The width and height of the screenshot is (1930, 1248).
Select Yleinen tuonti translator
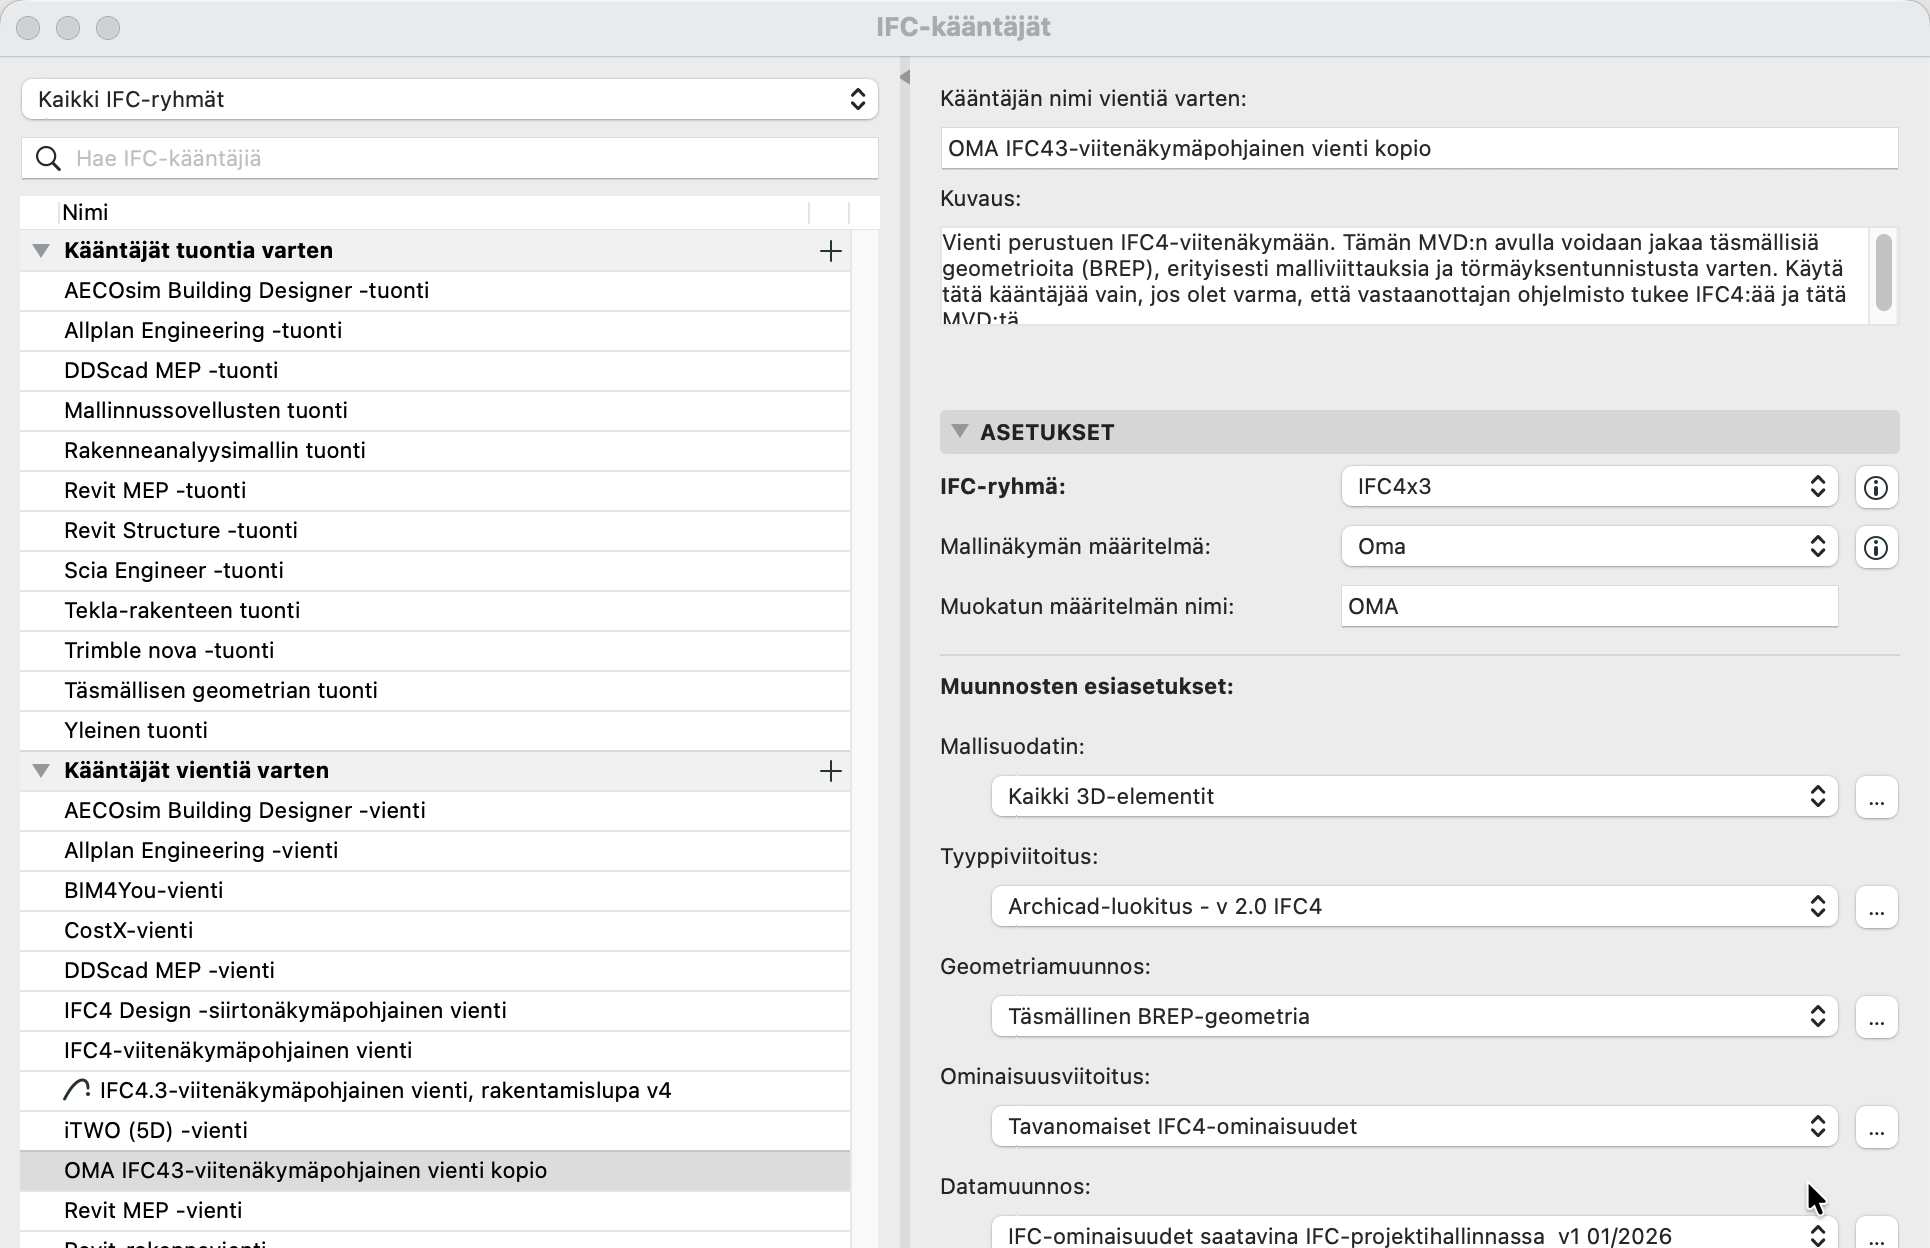click(435, 731)
